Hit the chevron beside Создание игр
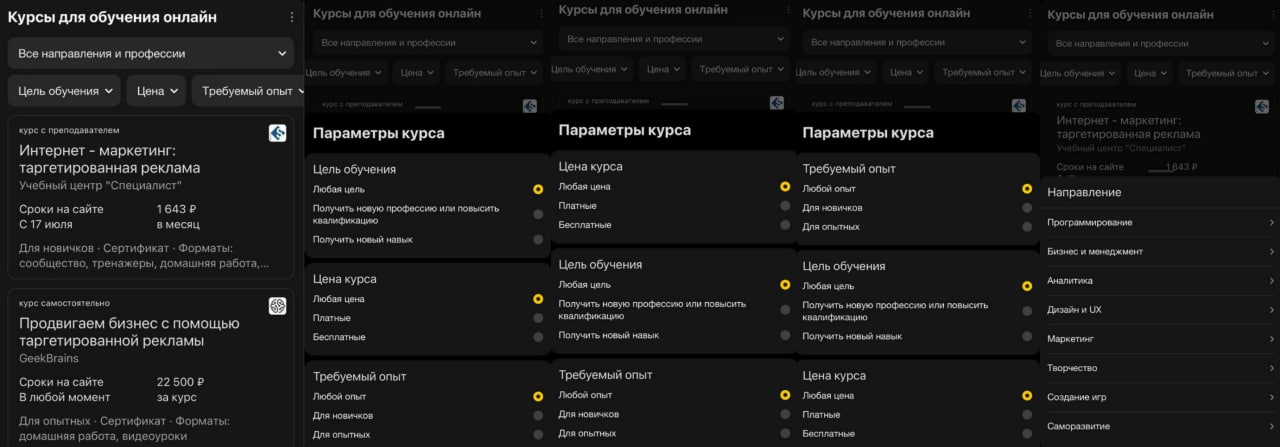 click(x=1271, y=397)
